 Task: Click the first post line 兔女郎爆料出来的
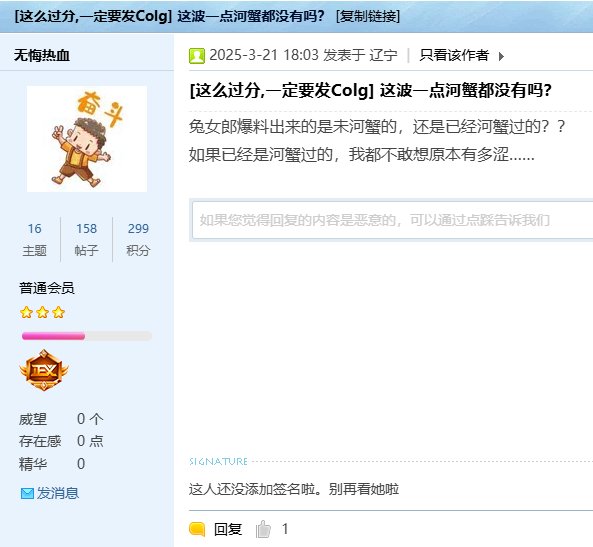point(376,127)
